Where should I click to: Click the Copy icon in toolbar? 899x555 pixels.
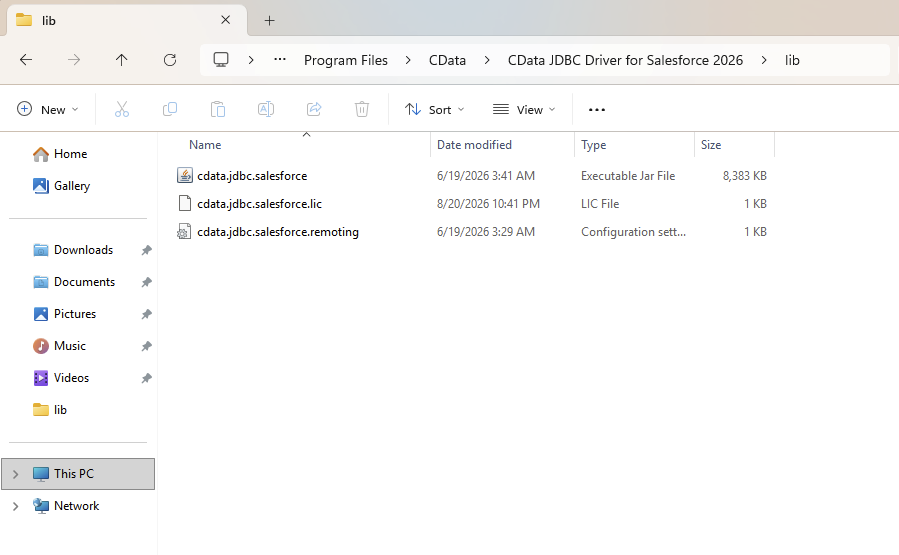coord(170,109)
